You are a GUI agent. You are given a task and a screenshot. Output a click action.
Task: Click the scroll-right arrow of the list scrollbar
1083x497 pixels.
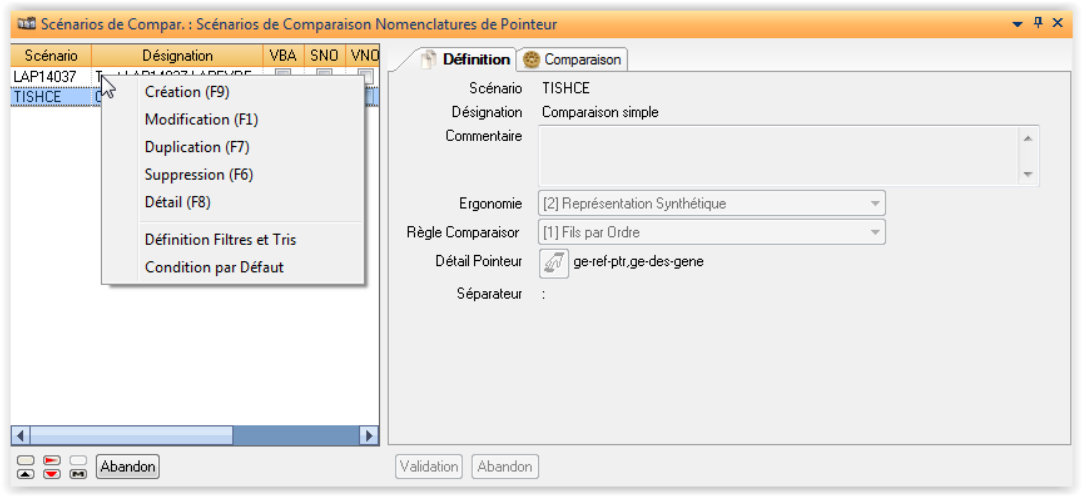point(369,435)
